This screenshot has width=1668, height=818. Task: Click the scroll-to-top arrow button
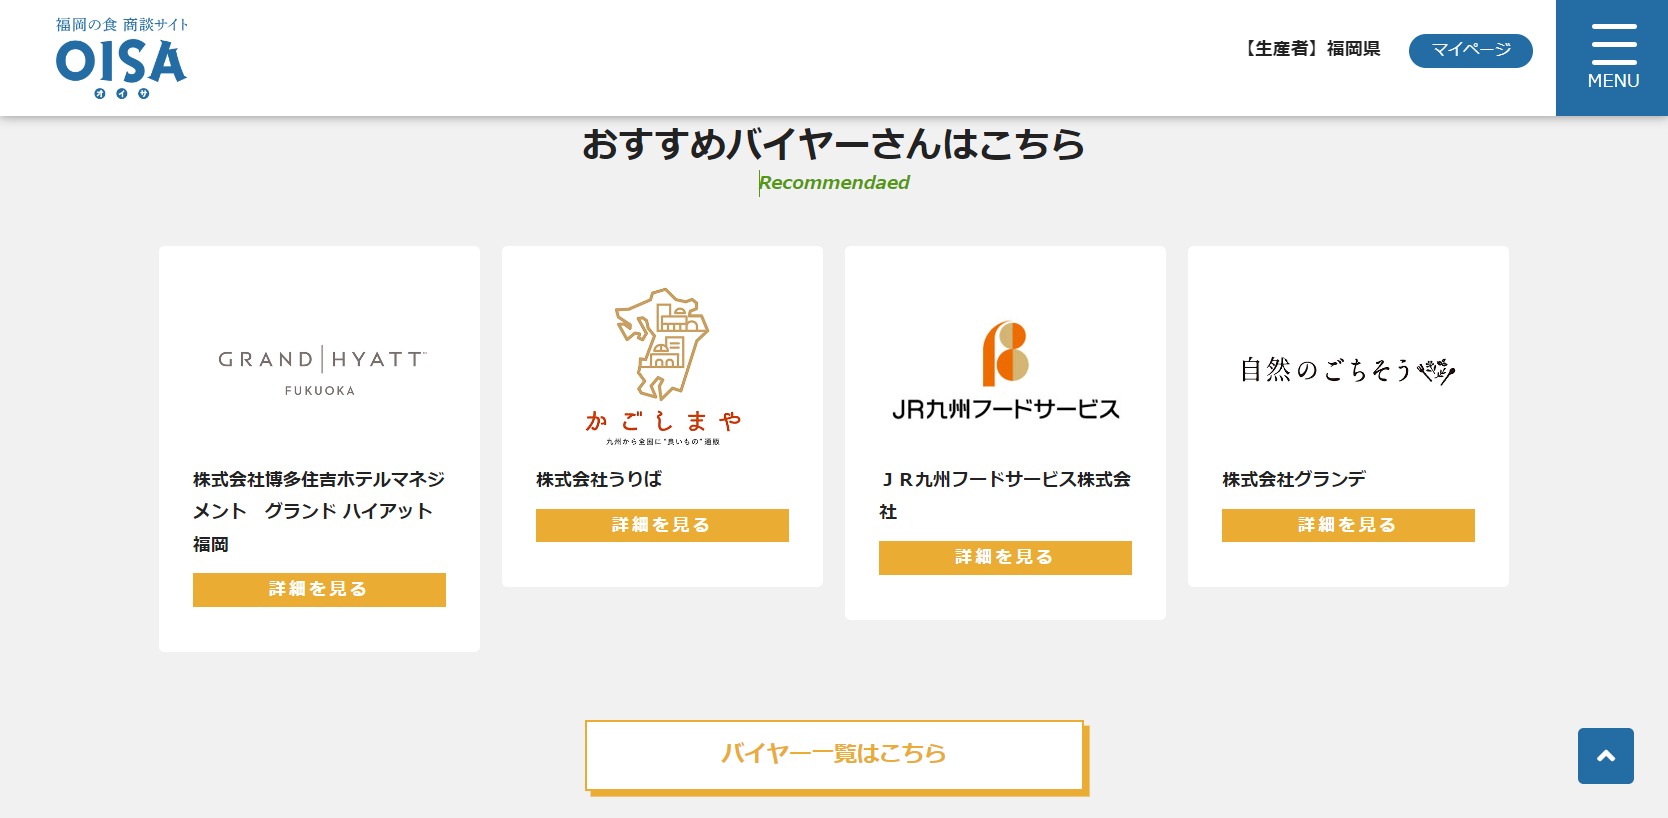tap(1605, 756)
